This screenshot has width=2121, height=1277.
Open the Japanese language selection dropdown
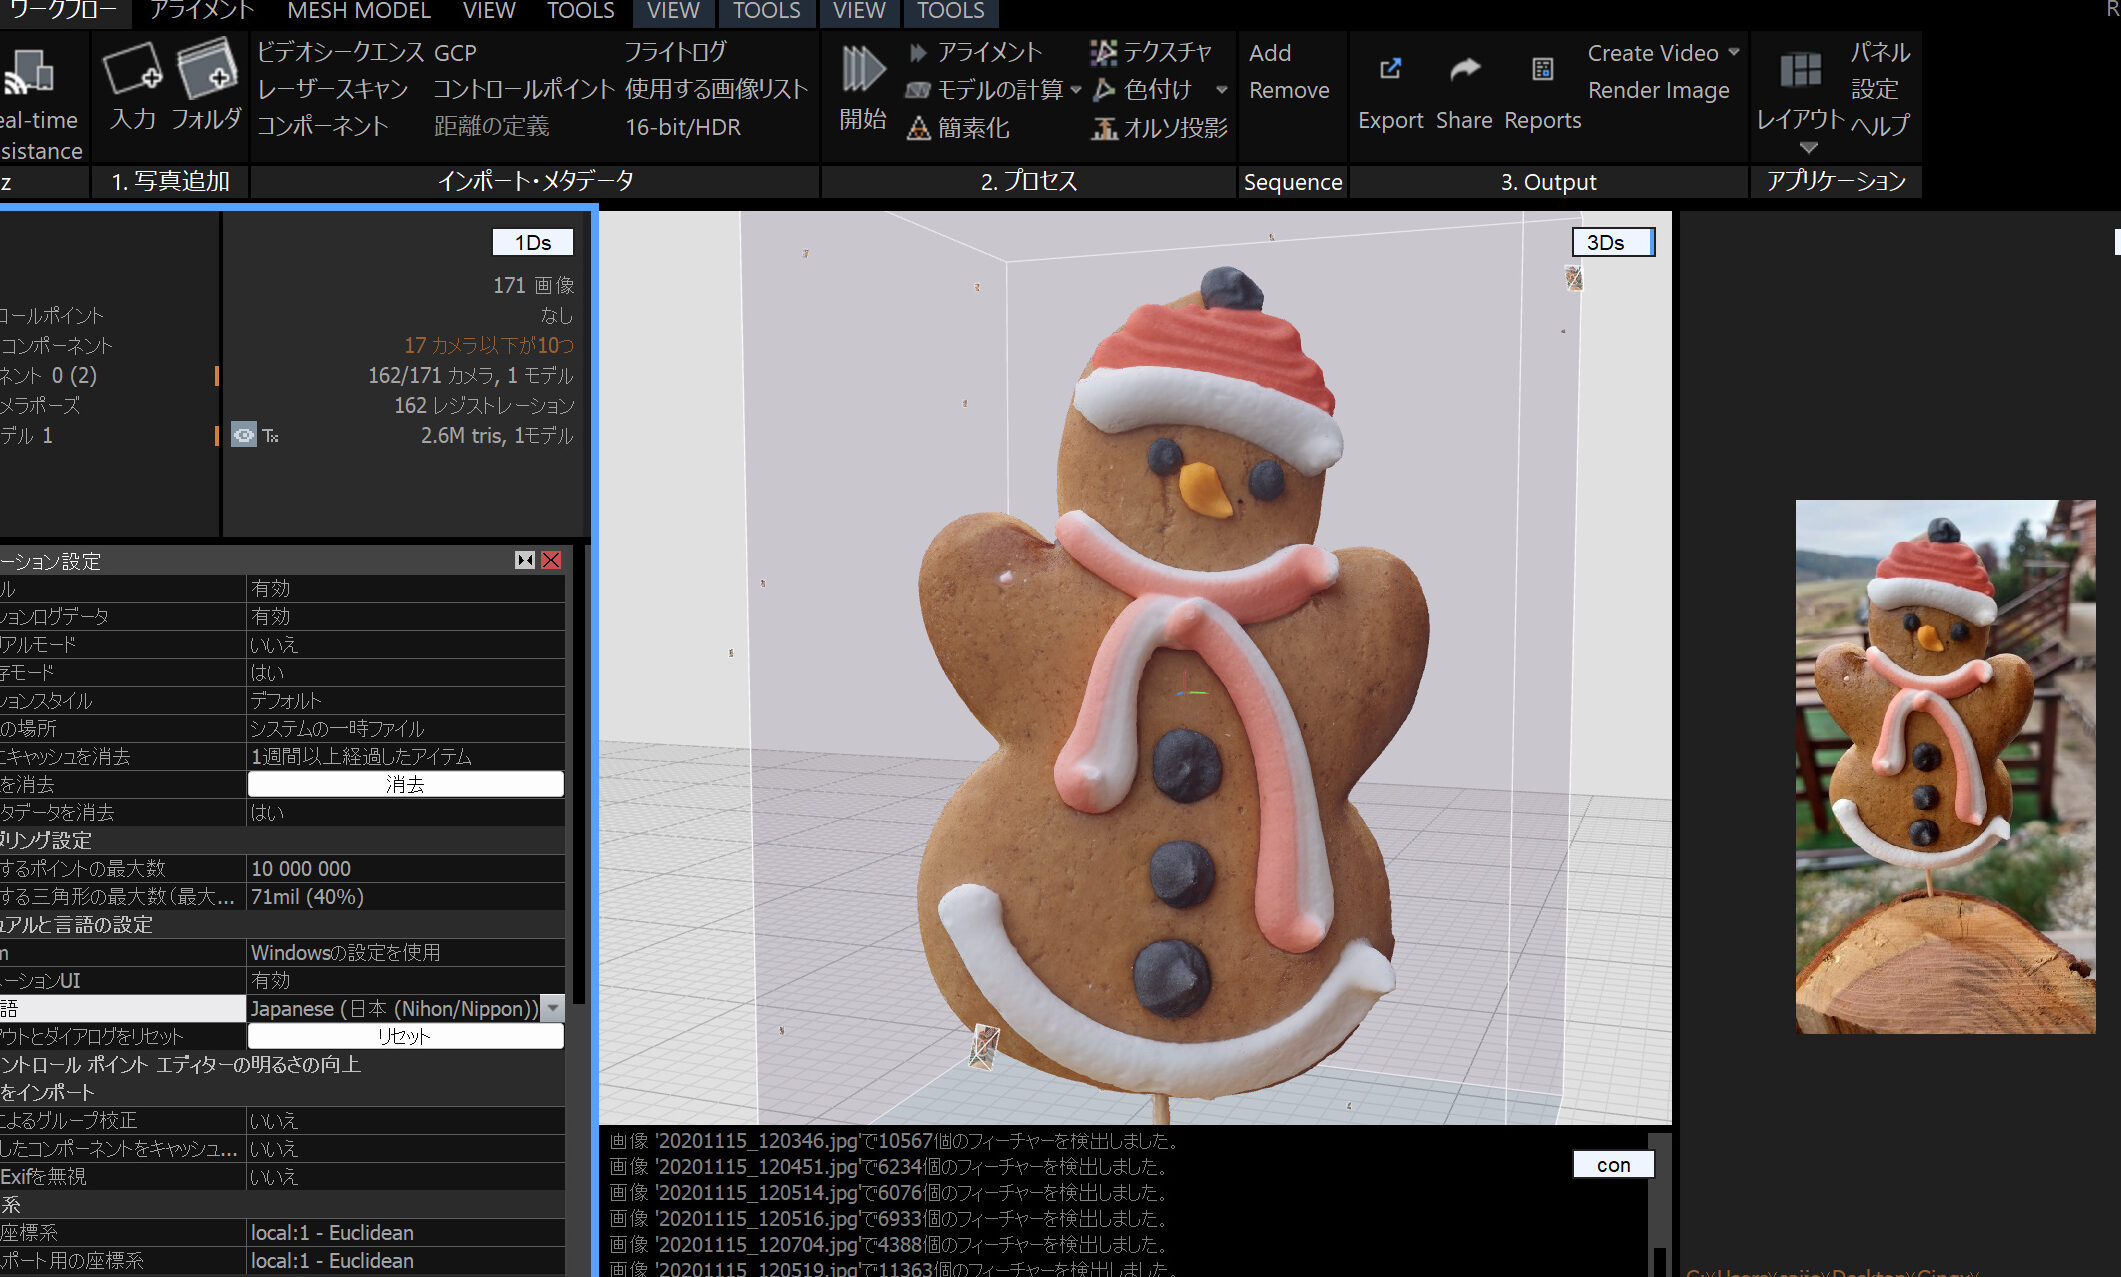tap(552, 1008)
